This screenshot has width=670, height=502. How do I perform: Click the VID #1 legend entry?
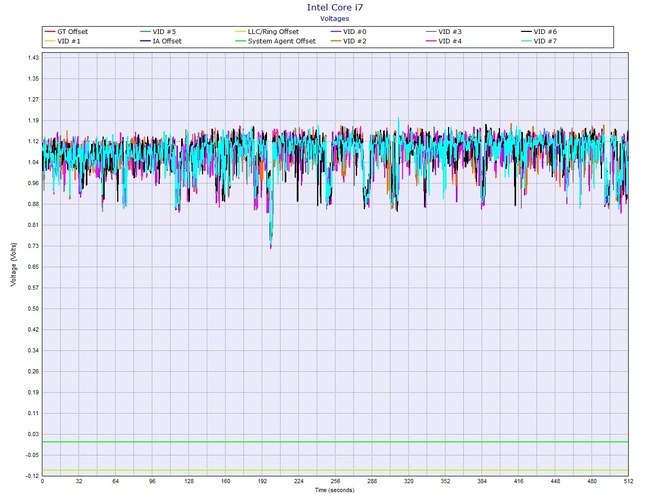tap(63, 41)
